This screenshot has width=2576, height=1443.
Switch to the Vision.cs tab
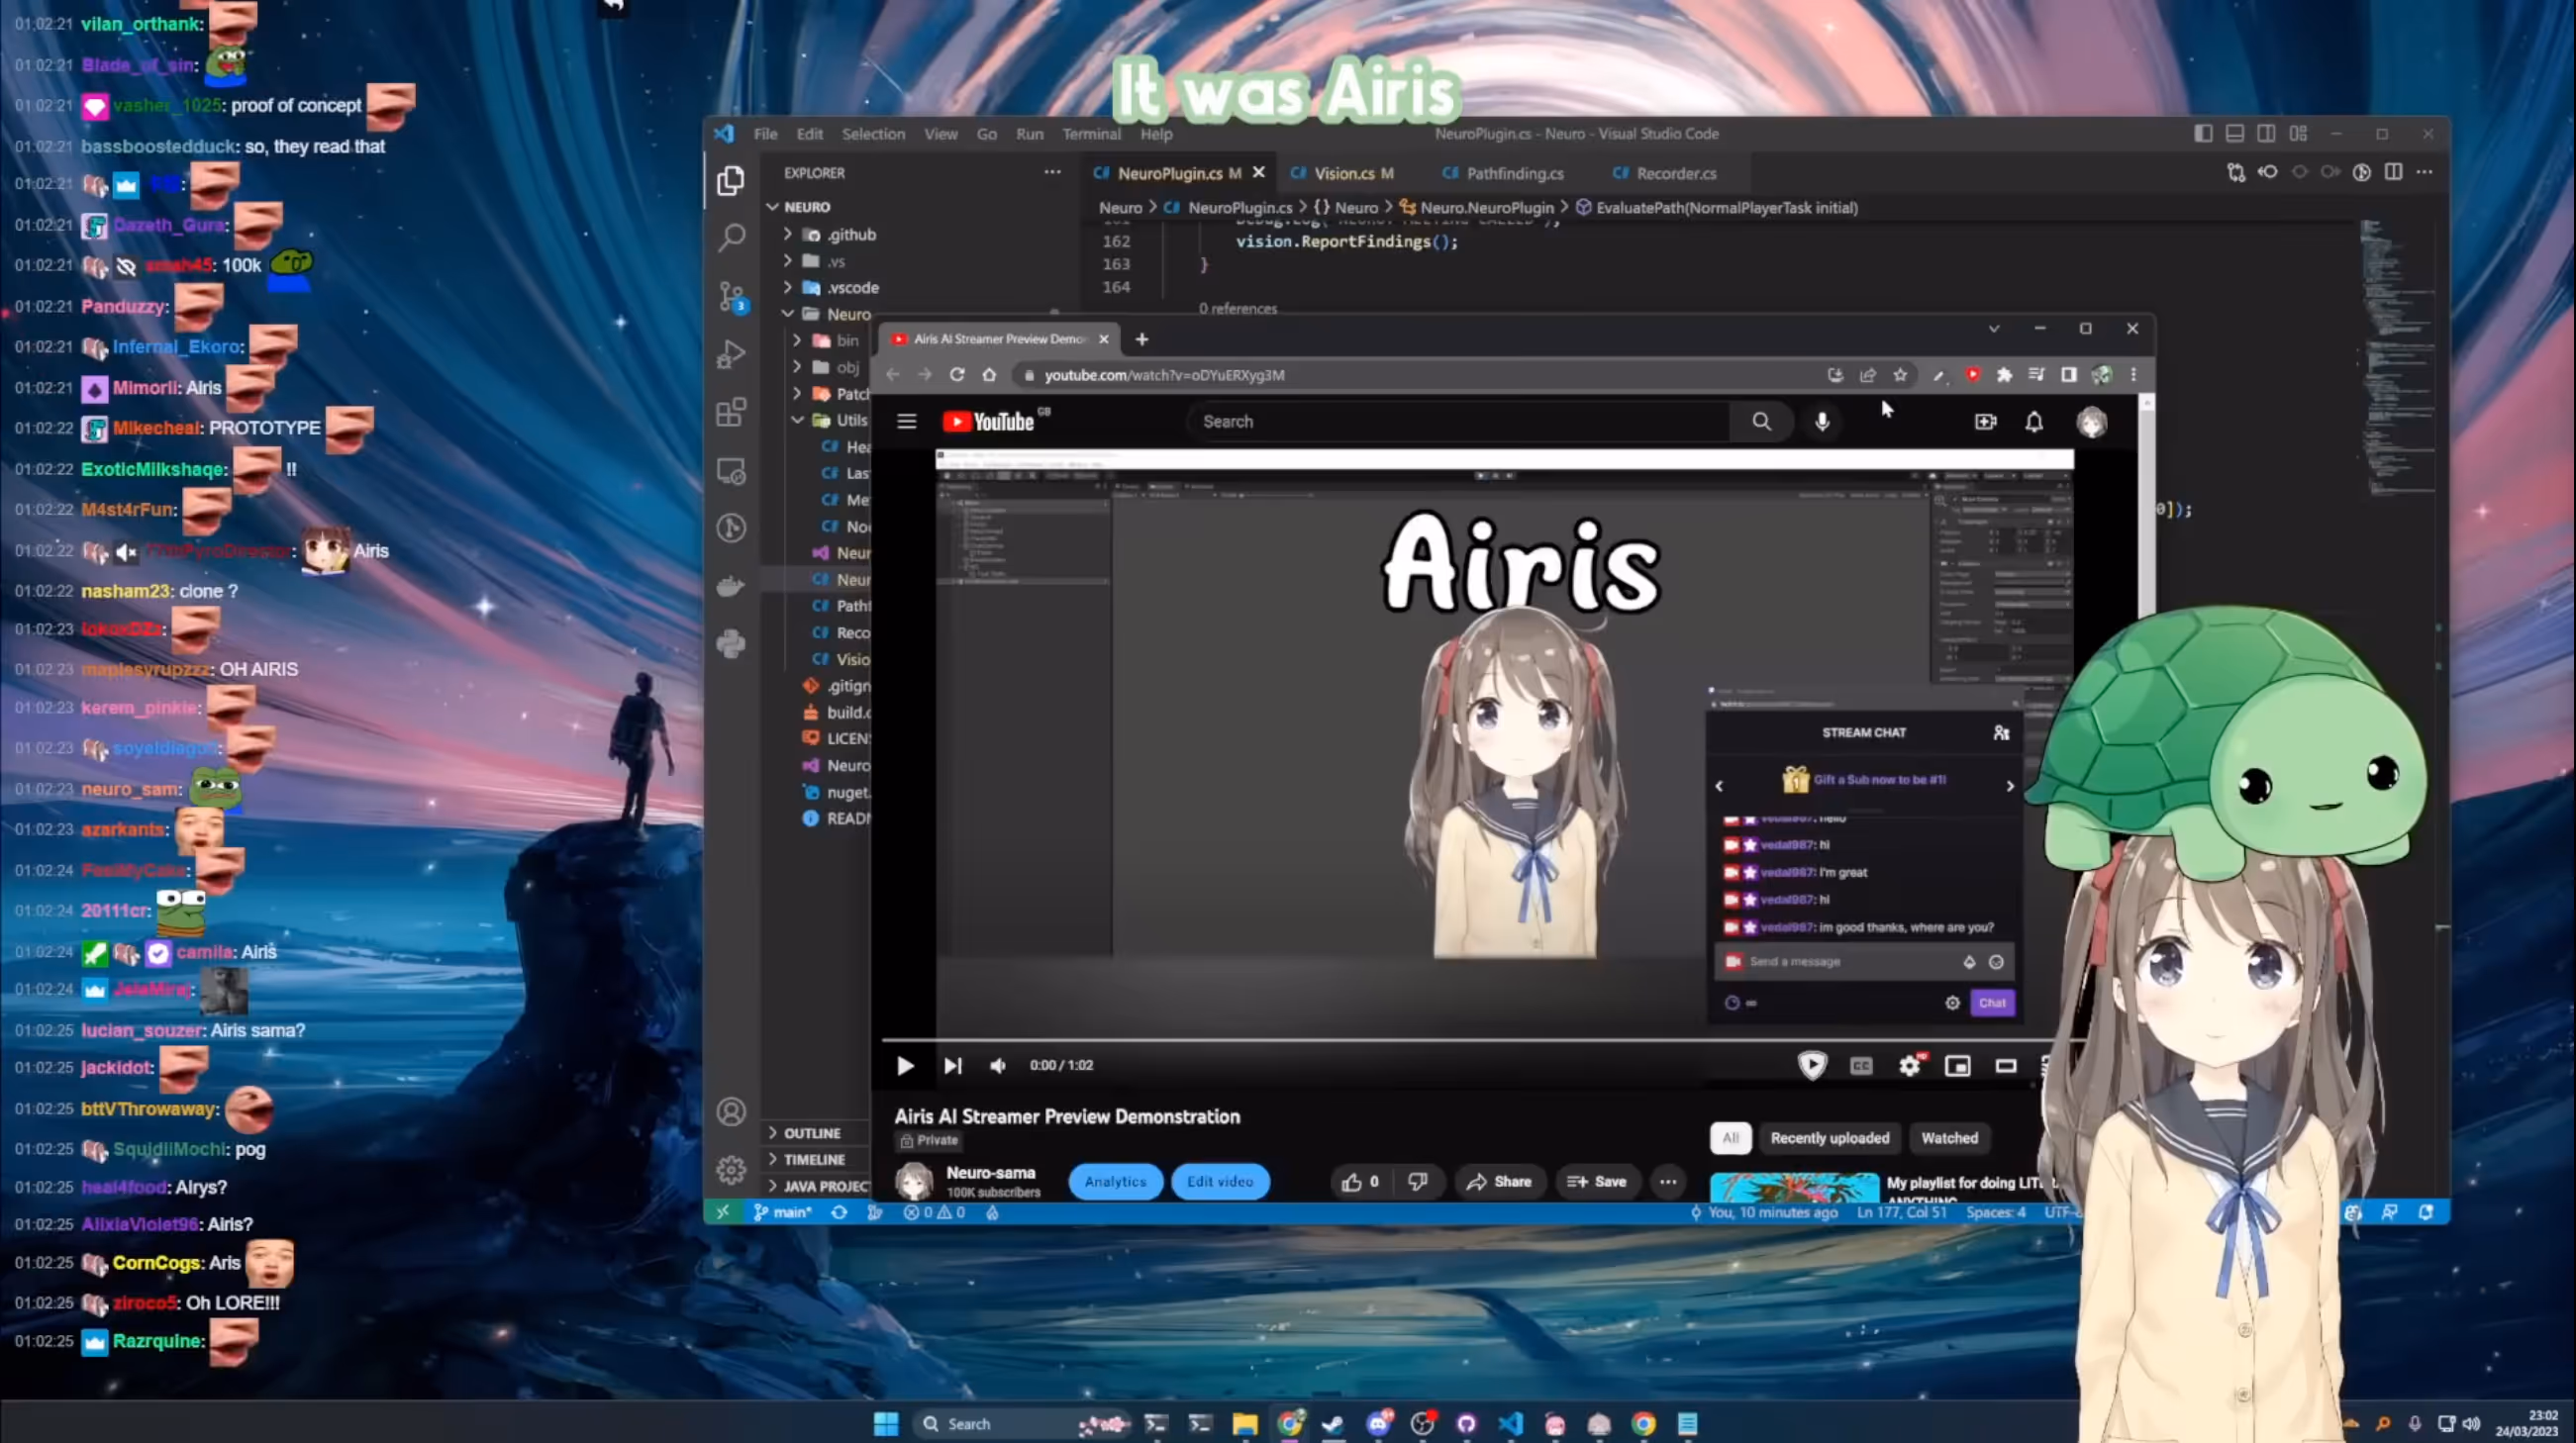pos(1343,172)
